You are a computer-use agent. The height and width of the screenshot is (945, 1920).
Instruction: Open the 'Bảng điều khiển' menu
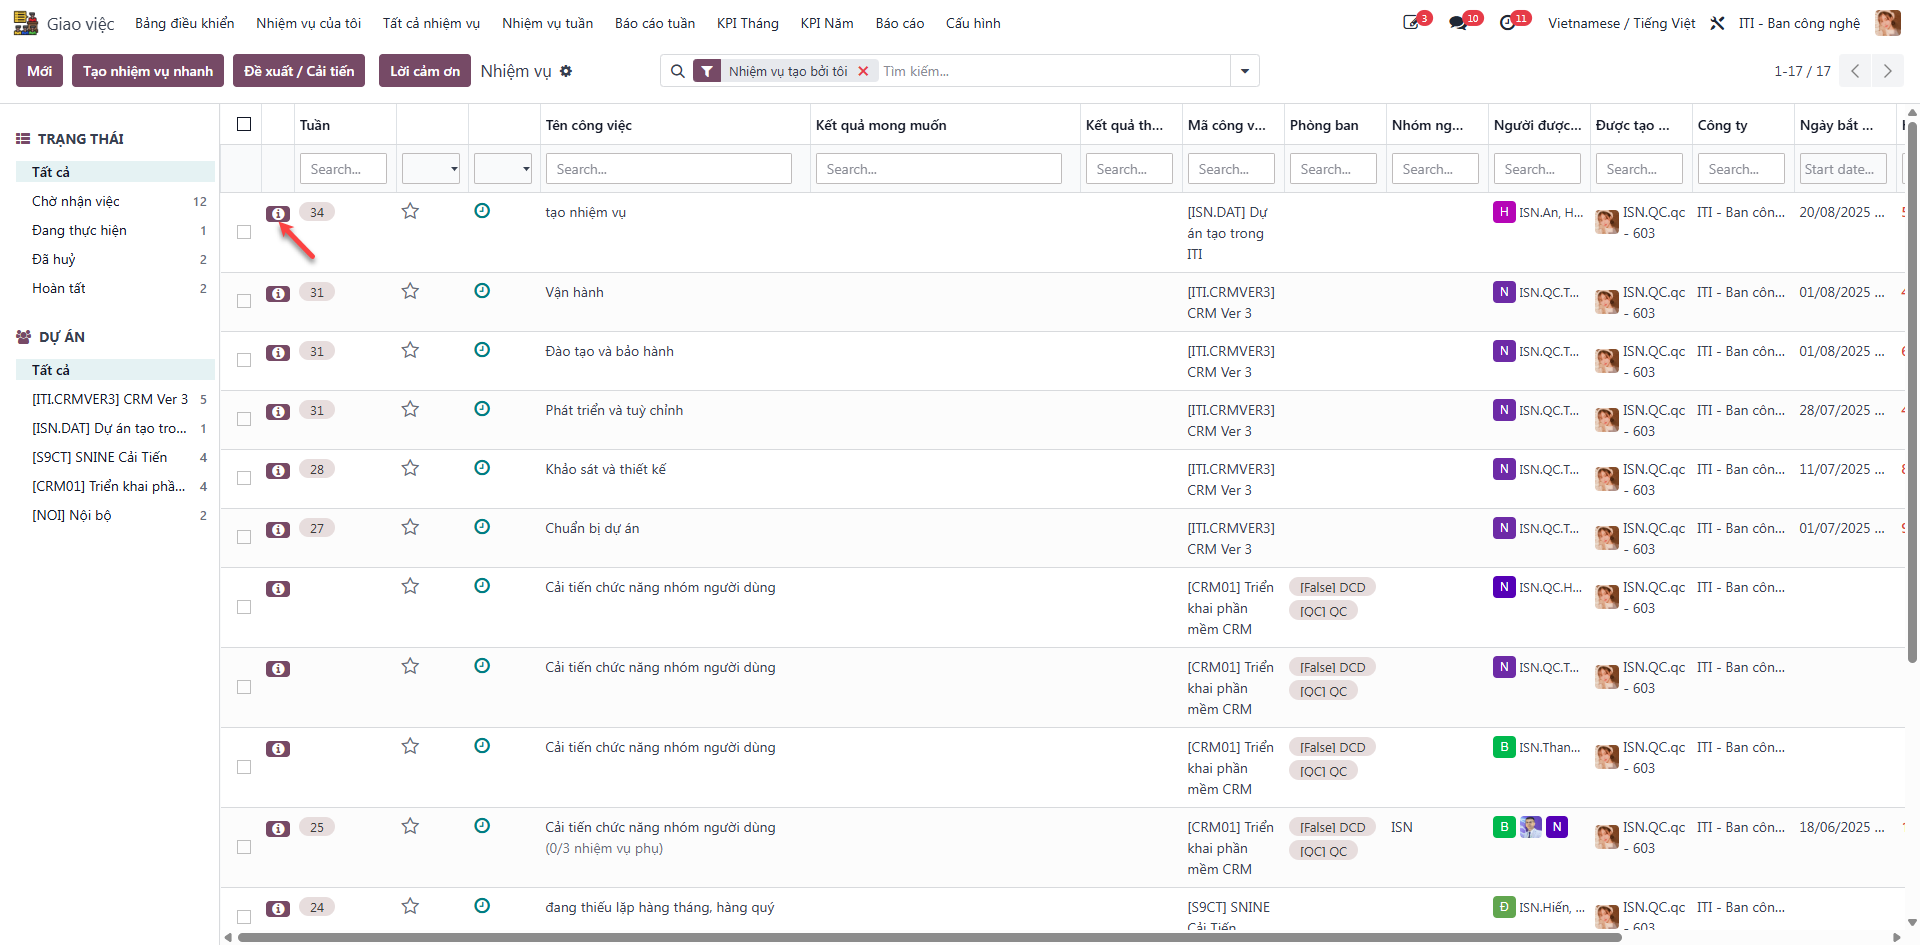(185, 23)
